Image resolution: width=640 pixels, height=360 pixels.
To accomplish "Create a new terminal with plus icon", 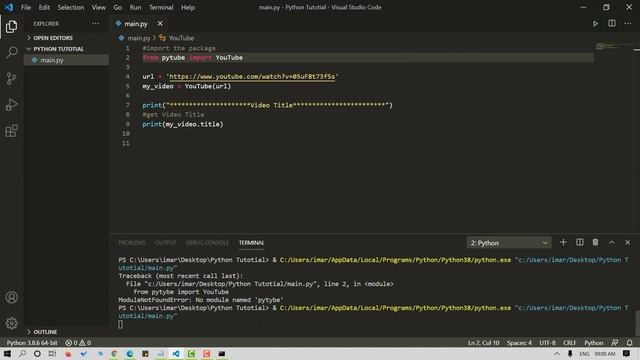I will click(563, 242).
